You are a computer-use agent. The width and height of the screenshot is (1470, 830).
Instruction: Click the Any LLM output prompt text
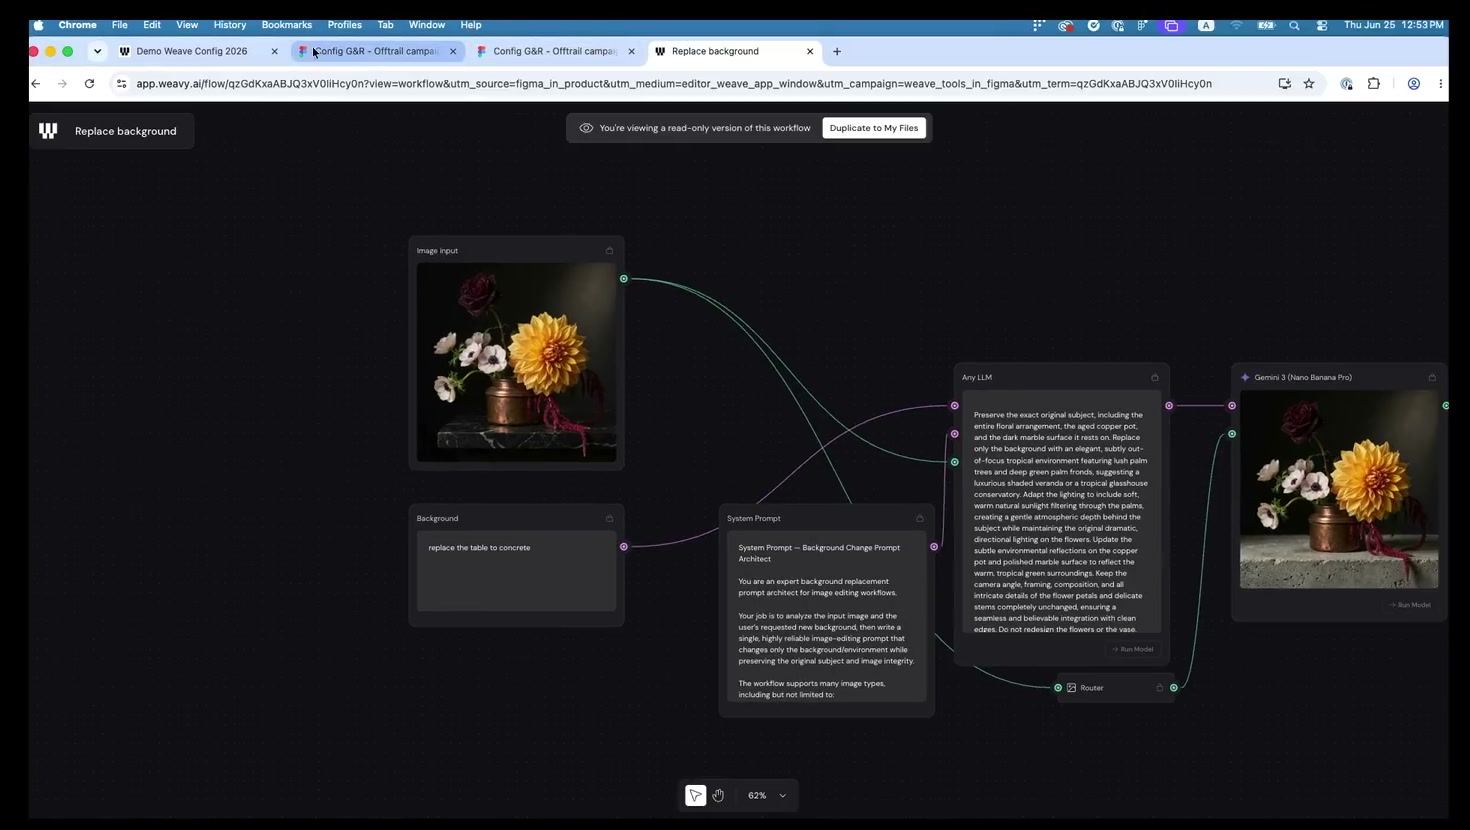tap(1061, 512)
